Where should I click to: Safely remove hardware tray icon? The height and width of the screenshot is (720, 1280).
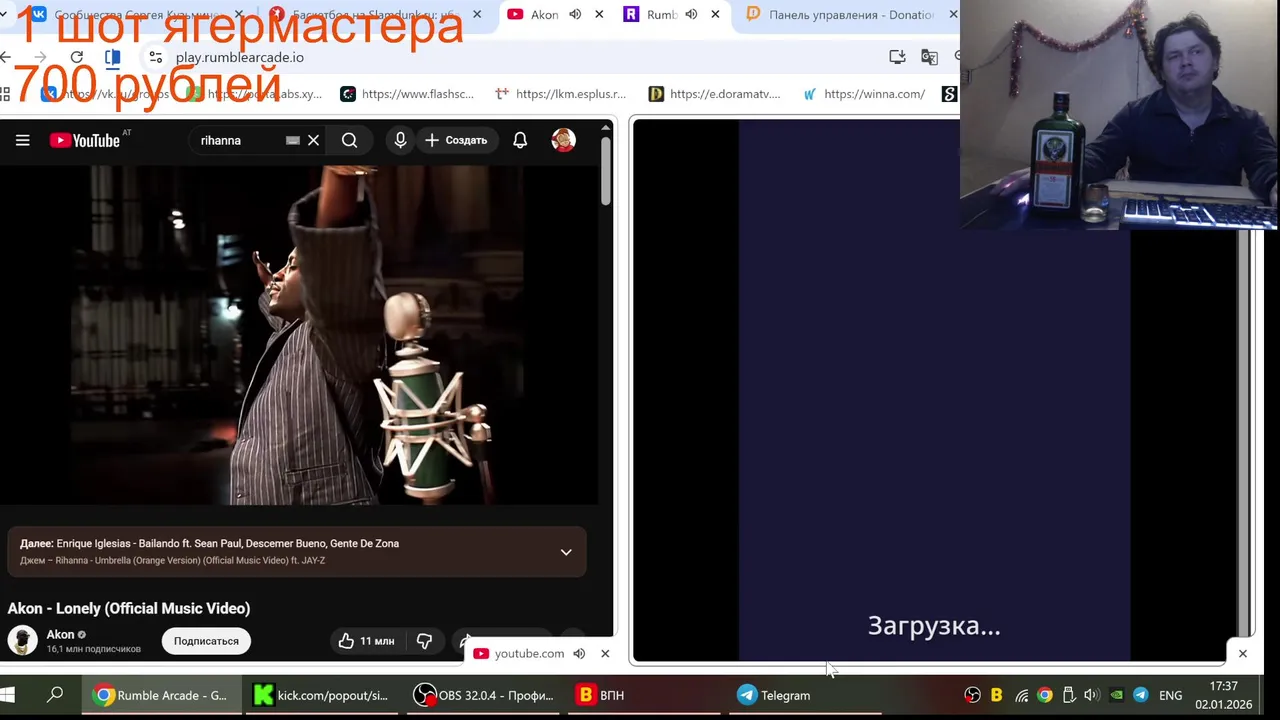1068,695
